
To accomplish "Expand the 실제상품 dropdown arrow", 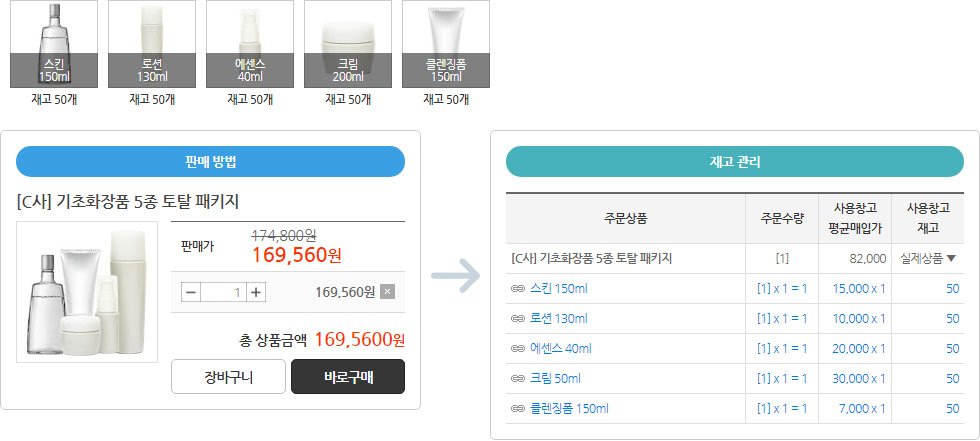I will [x=951, y=259].
